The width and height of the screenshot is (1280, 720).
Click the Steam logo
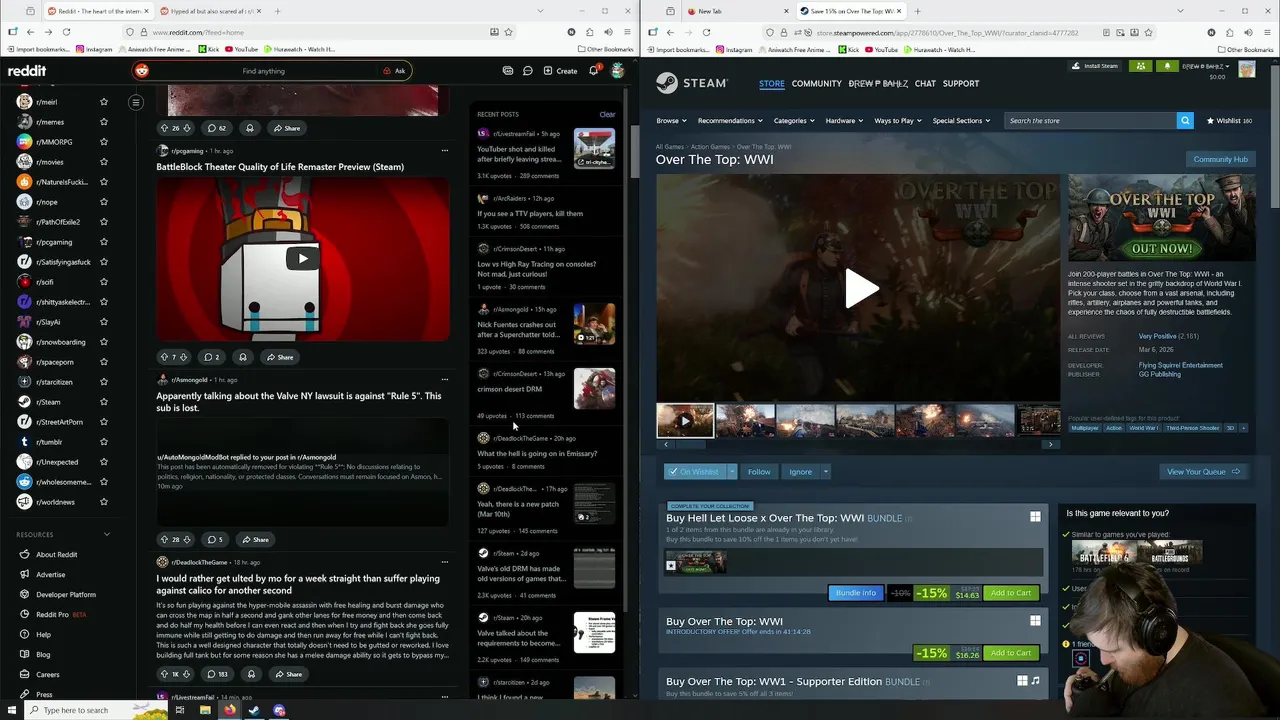[x=692, y=83]
